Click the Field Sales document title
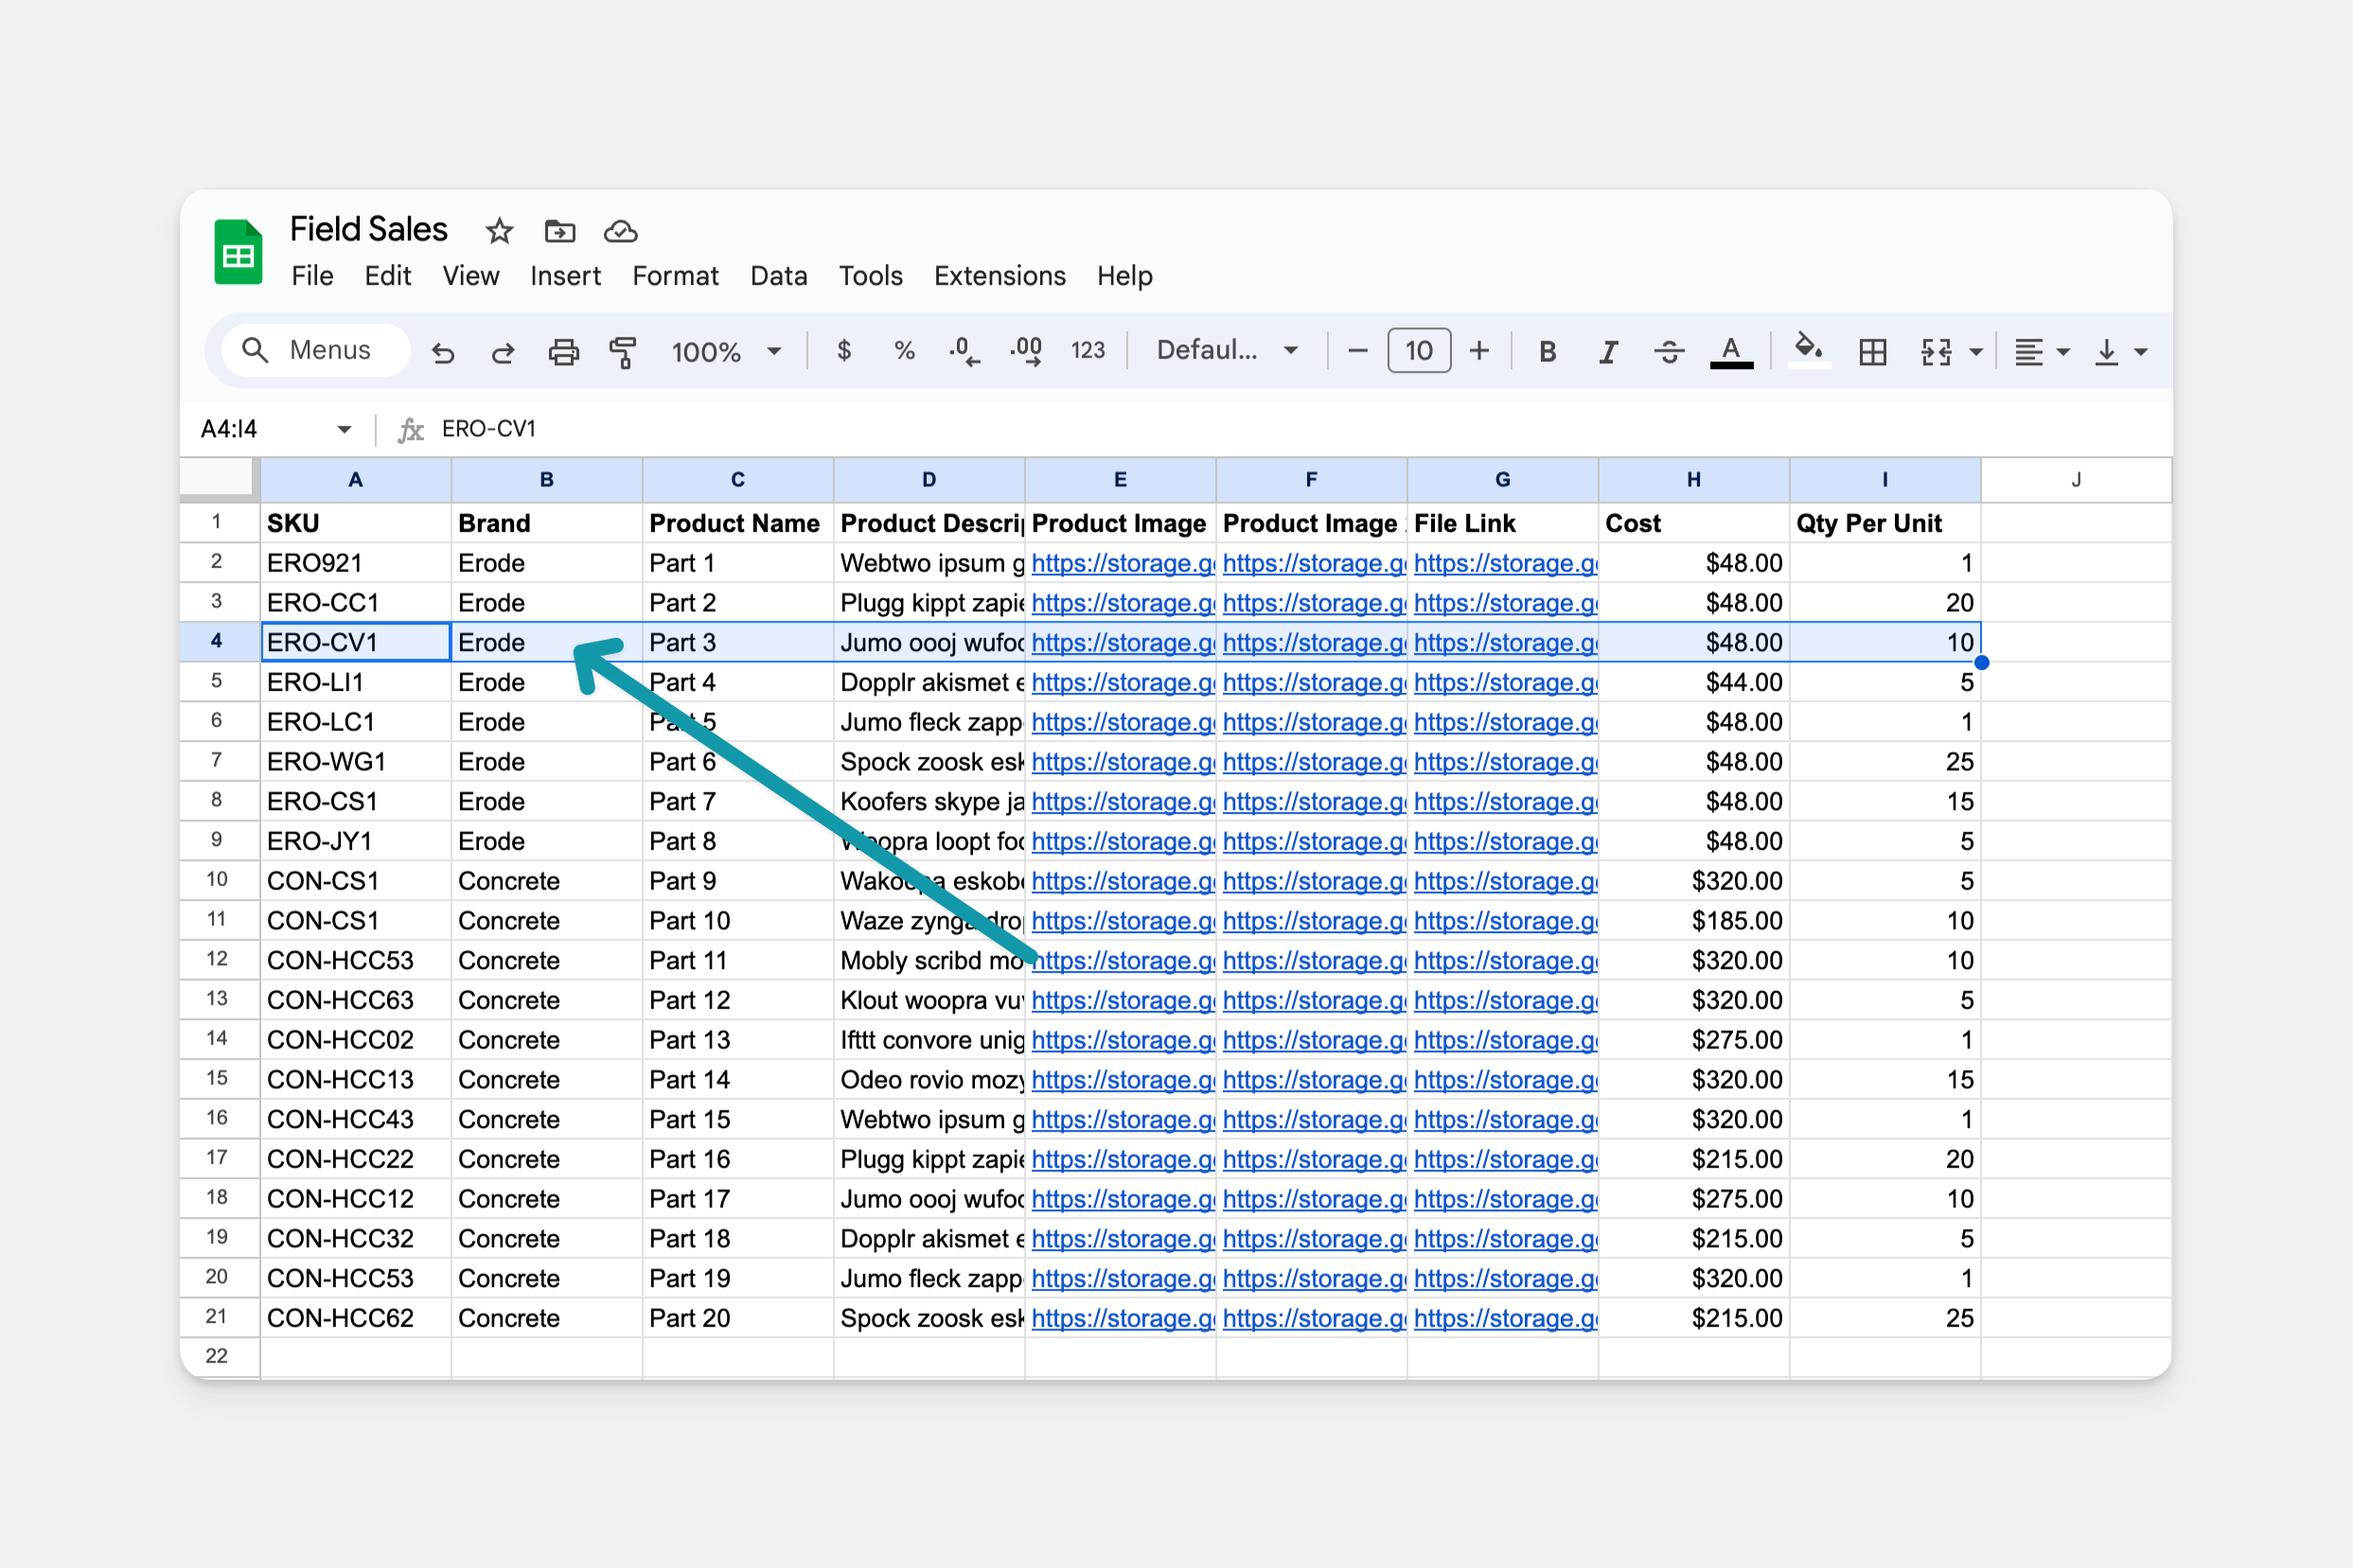This screenshot has height=1568, width=2353. coord(368,229)
